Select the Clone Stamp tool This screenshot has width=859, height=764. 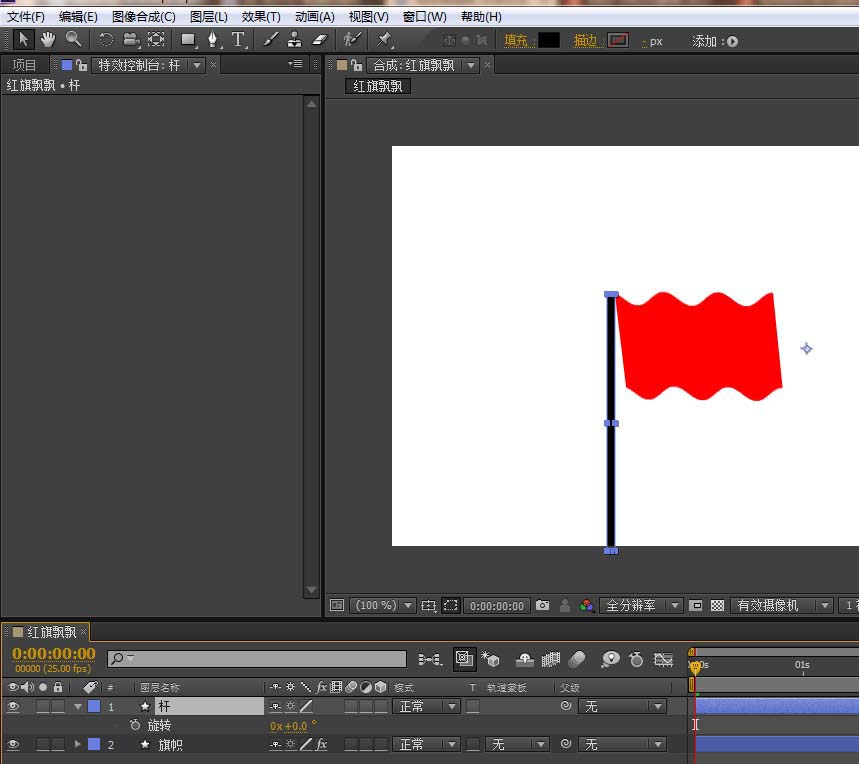click(295, 39)
